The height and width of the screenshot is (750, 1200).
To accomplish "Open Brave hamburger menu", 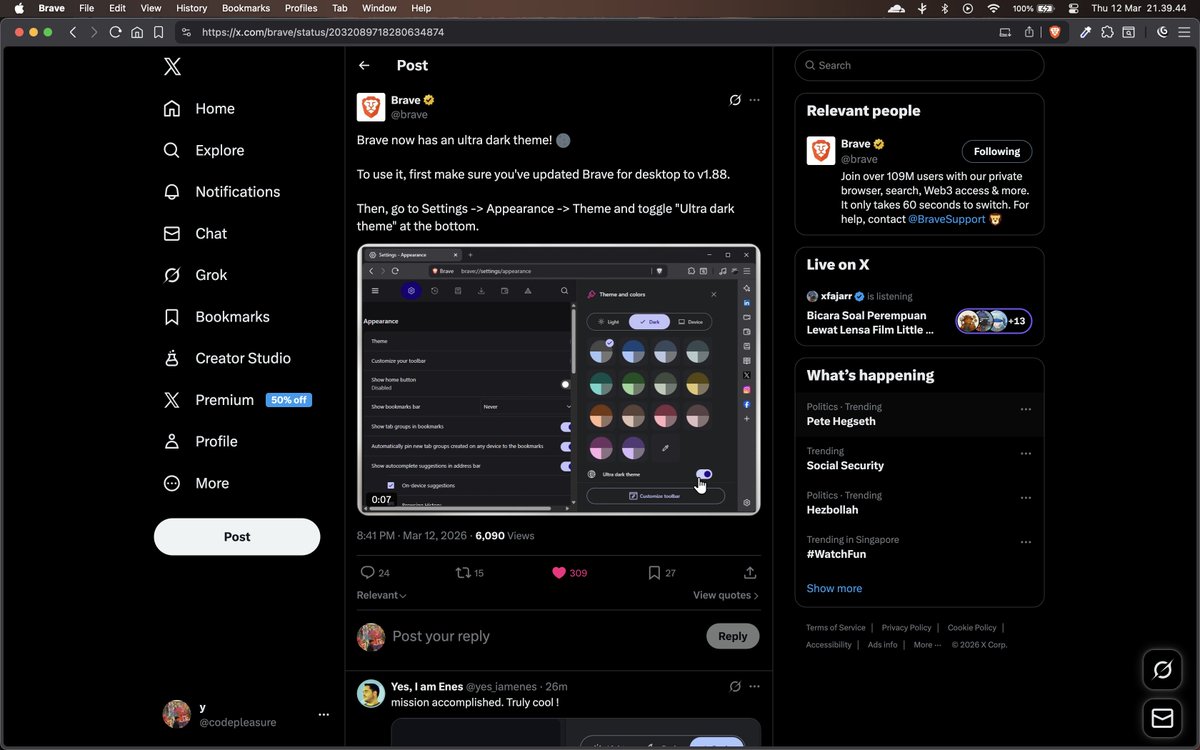I will click(1182, 32).
